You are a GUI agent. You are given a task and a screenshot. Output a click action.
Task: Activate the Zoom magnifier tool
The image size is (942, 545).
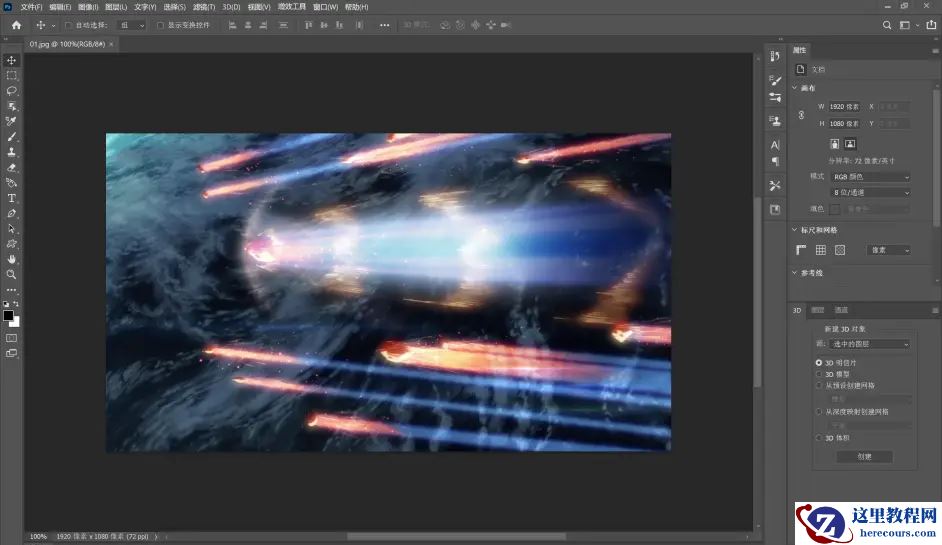pyautogui.click(x=12, y=274)
